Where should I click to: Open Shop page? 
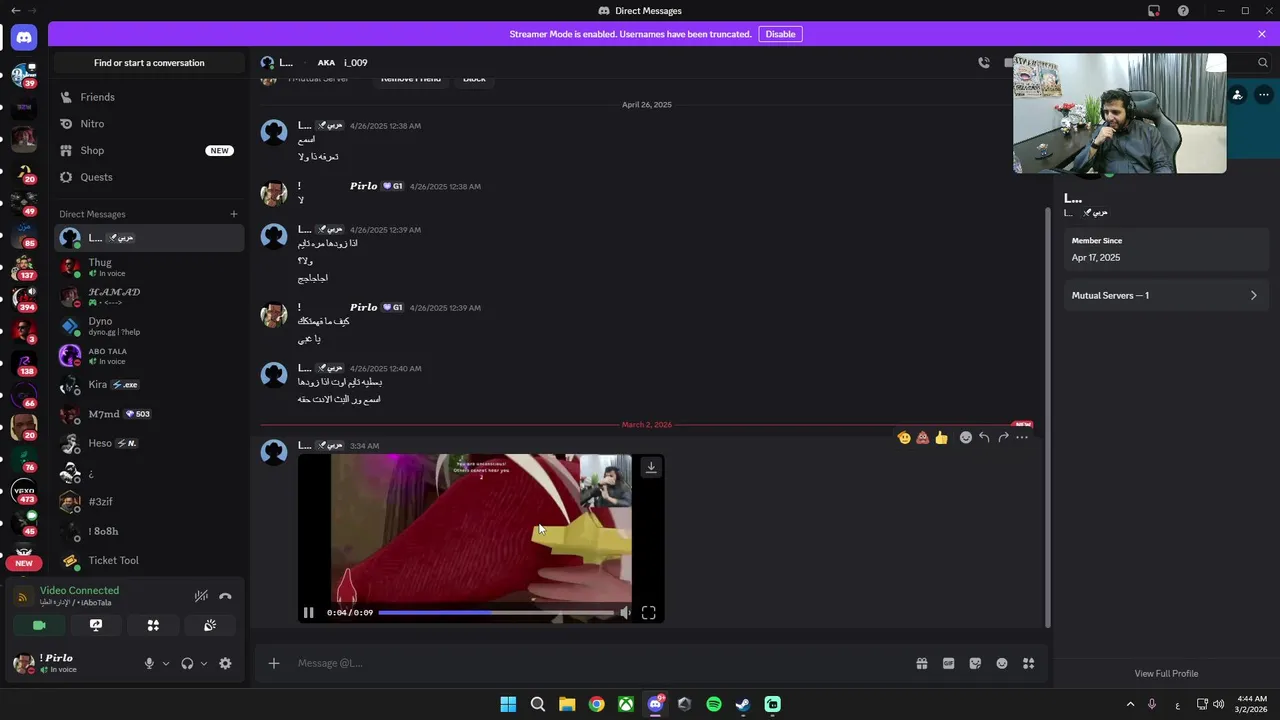coord(149,150)
